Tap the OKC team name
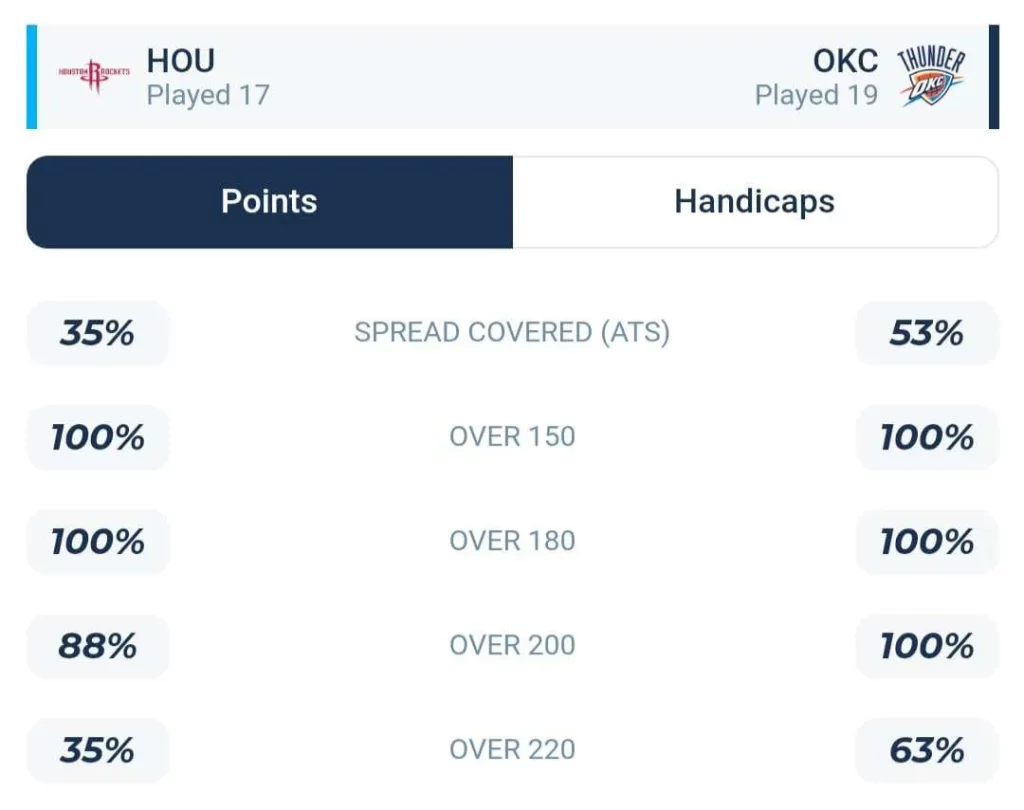1024x810 pixels. [x=845, y=61]
